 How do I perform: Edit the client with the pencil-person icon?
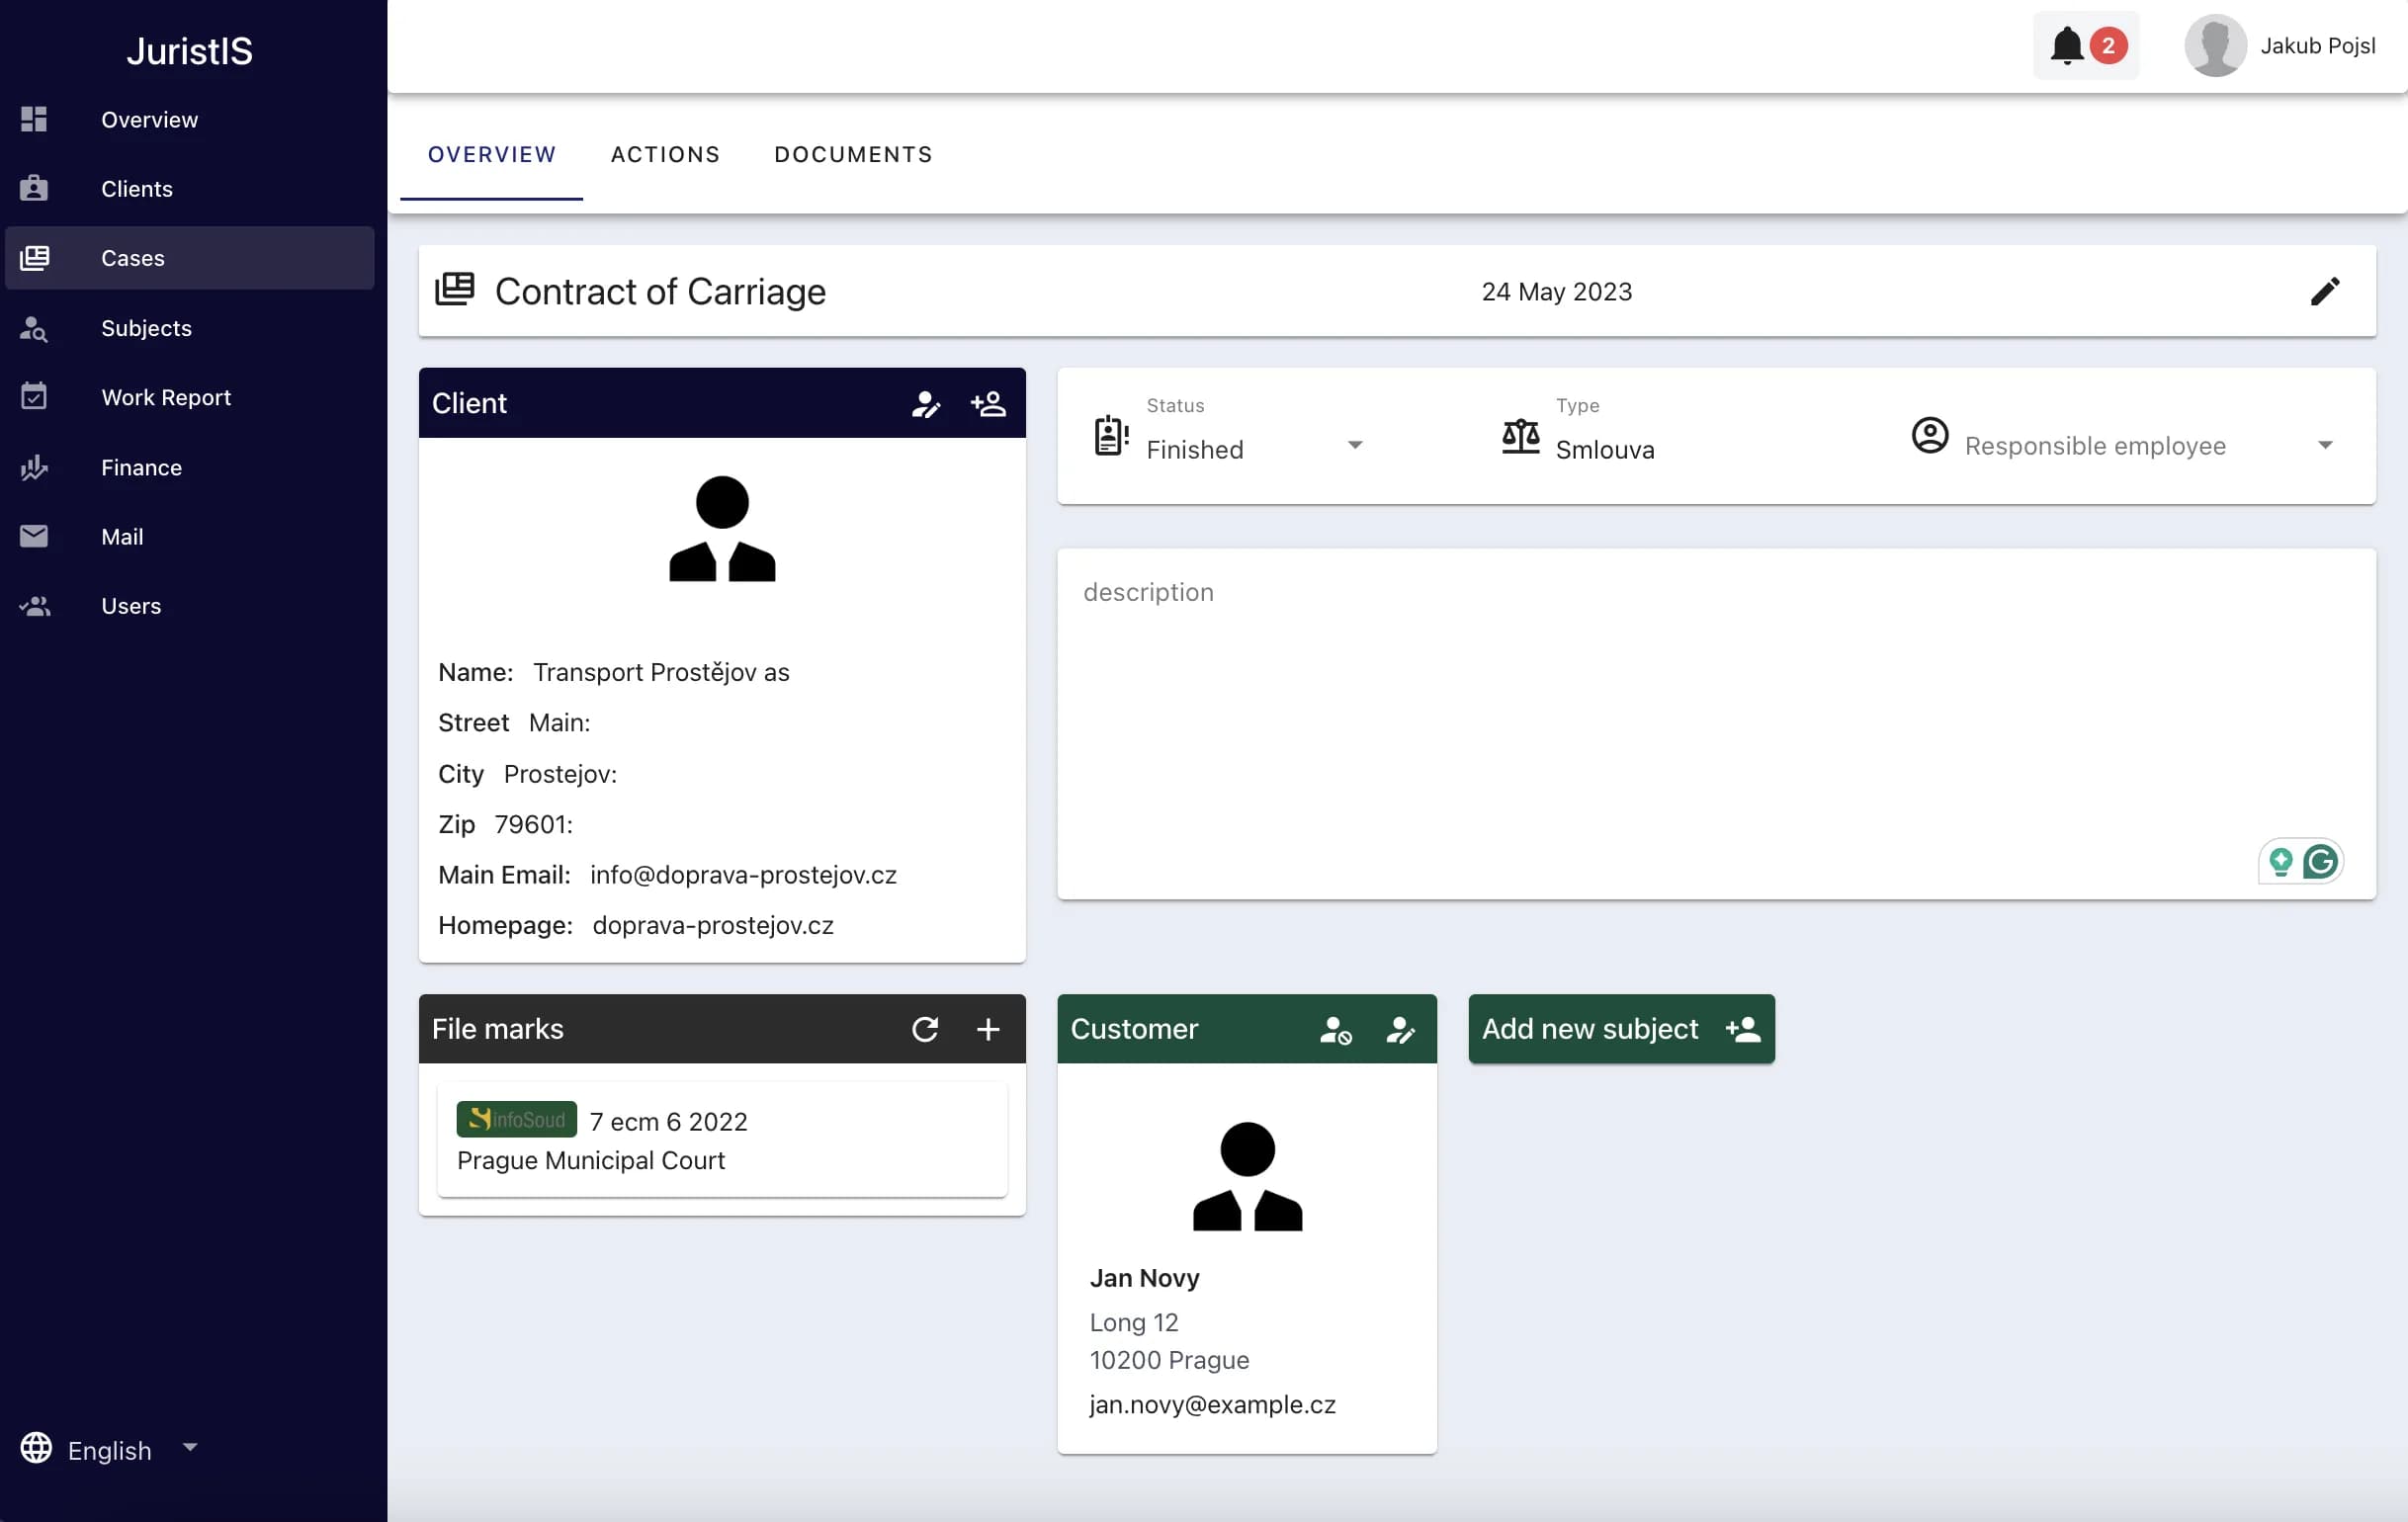pyautogui.click(x=926, y=404)
